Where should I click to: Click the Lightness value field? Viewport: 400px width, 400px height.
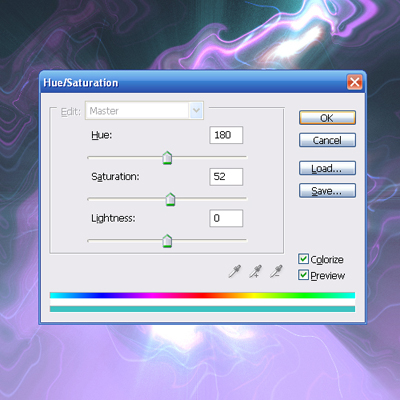[226, 218]
